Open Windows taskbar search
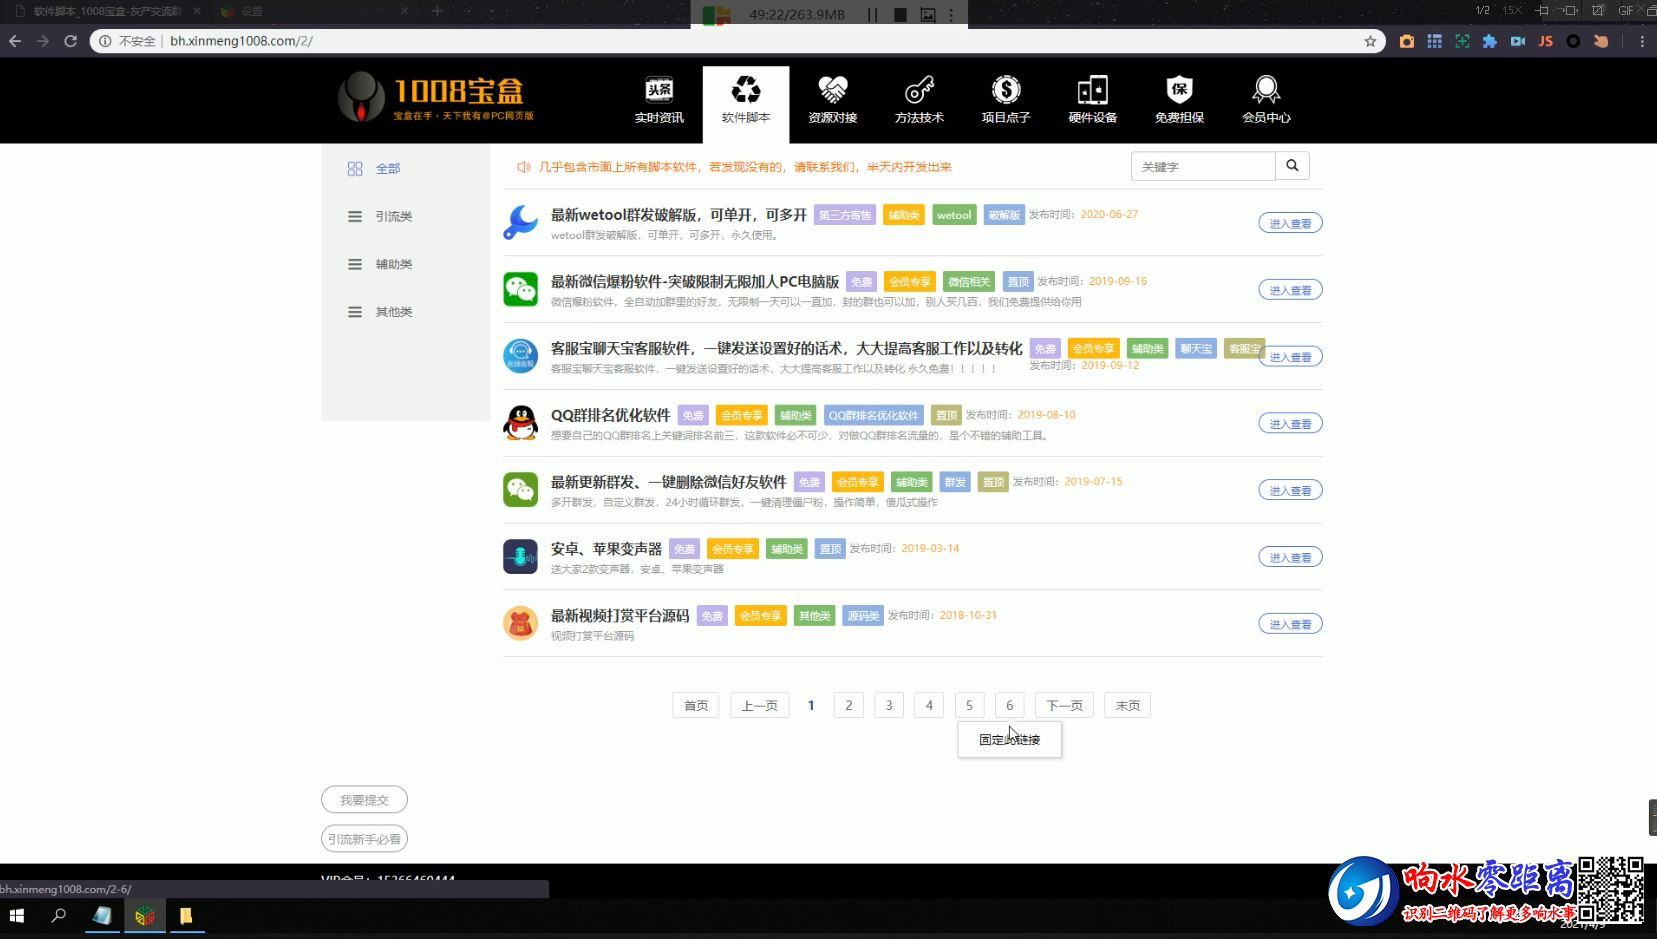The height and width of the screenshot is (939, 1657). 58,915
